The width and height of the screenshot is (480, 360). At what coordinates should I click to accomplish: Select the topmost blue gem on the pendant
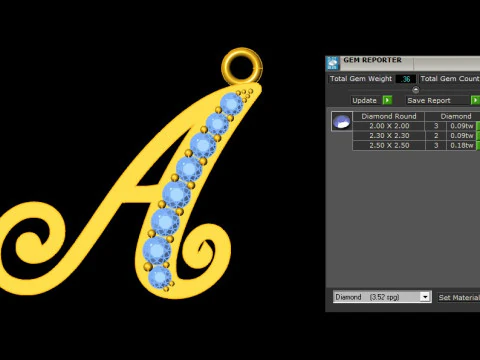coord(231,104)
